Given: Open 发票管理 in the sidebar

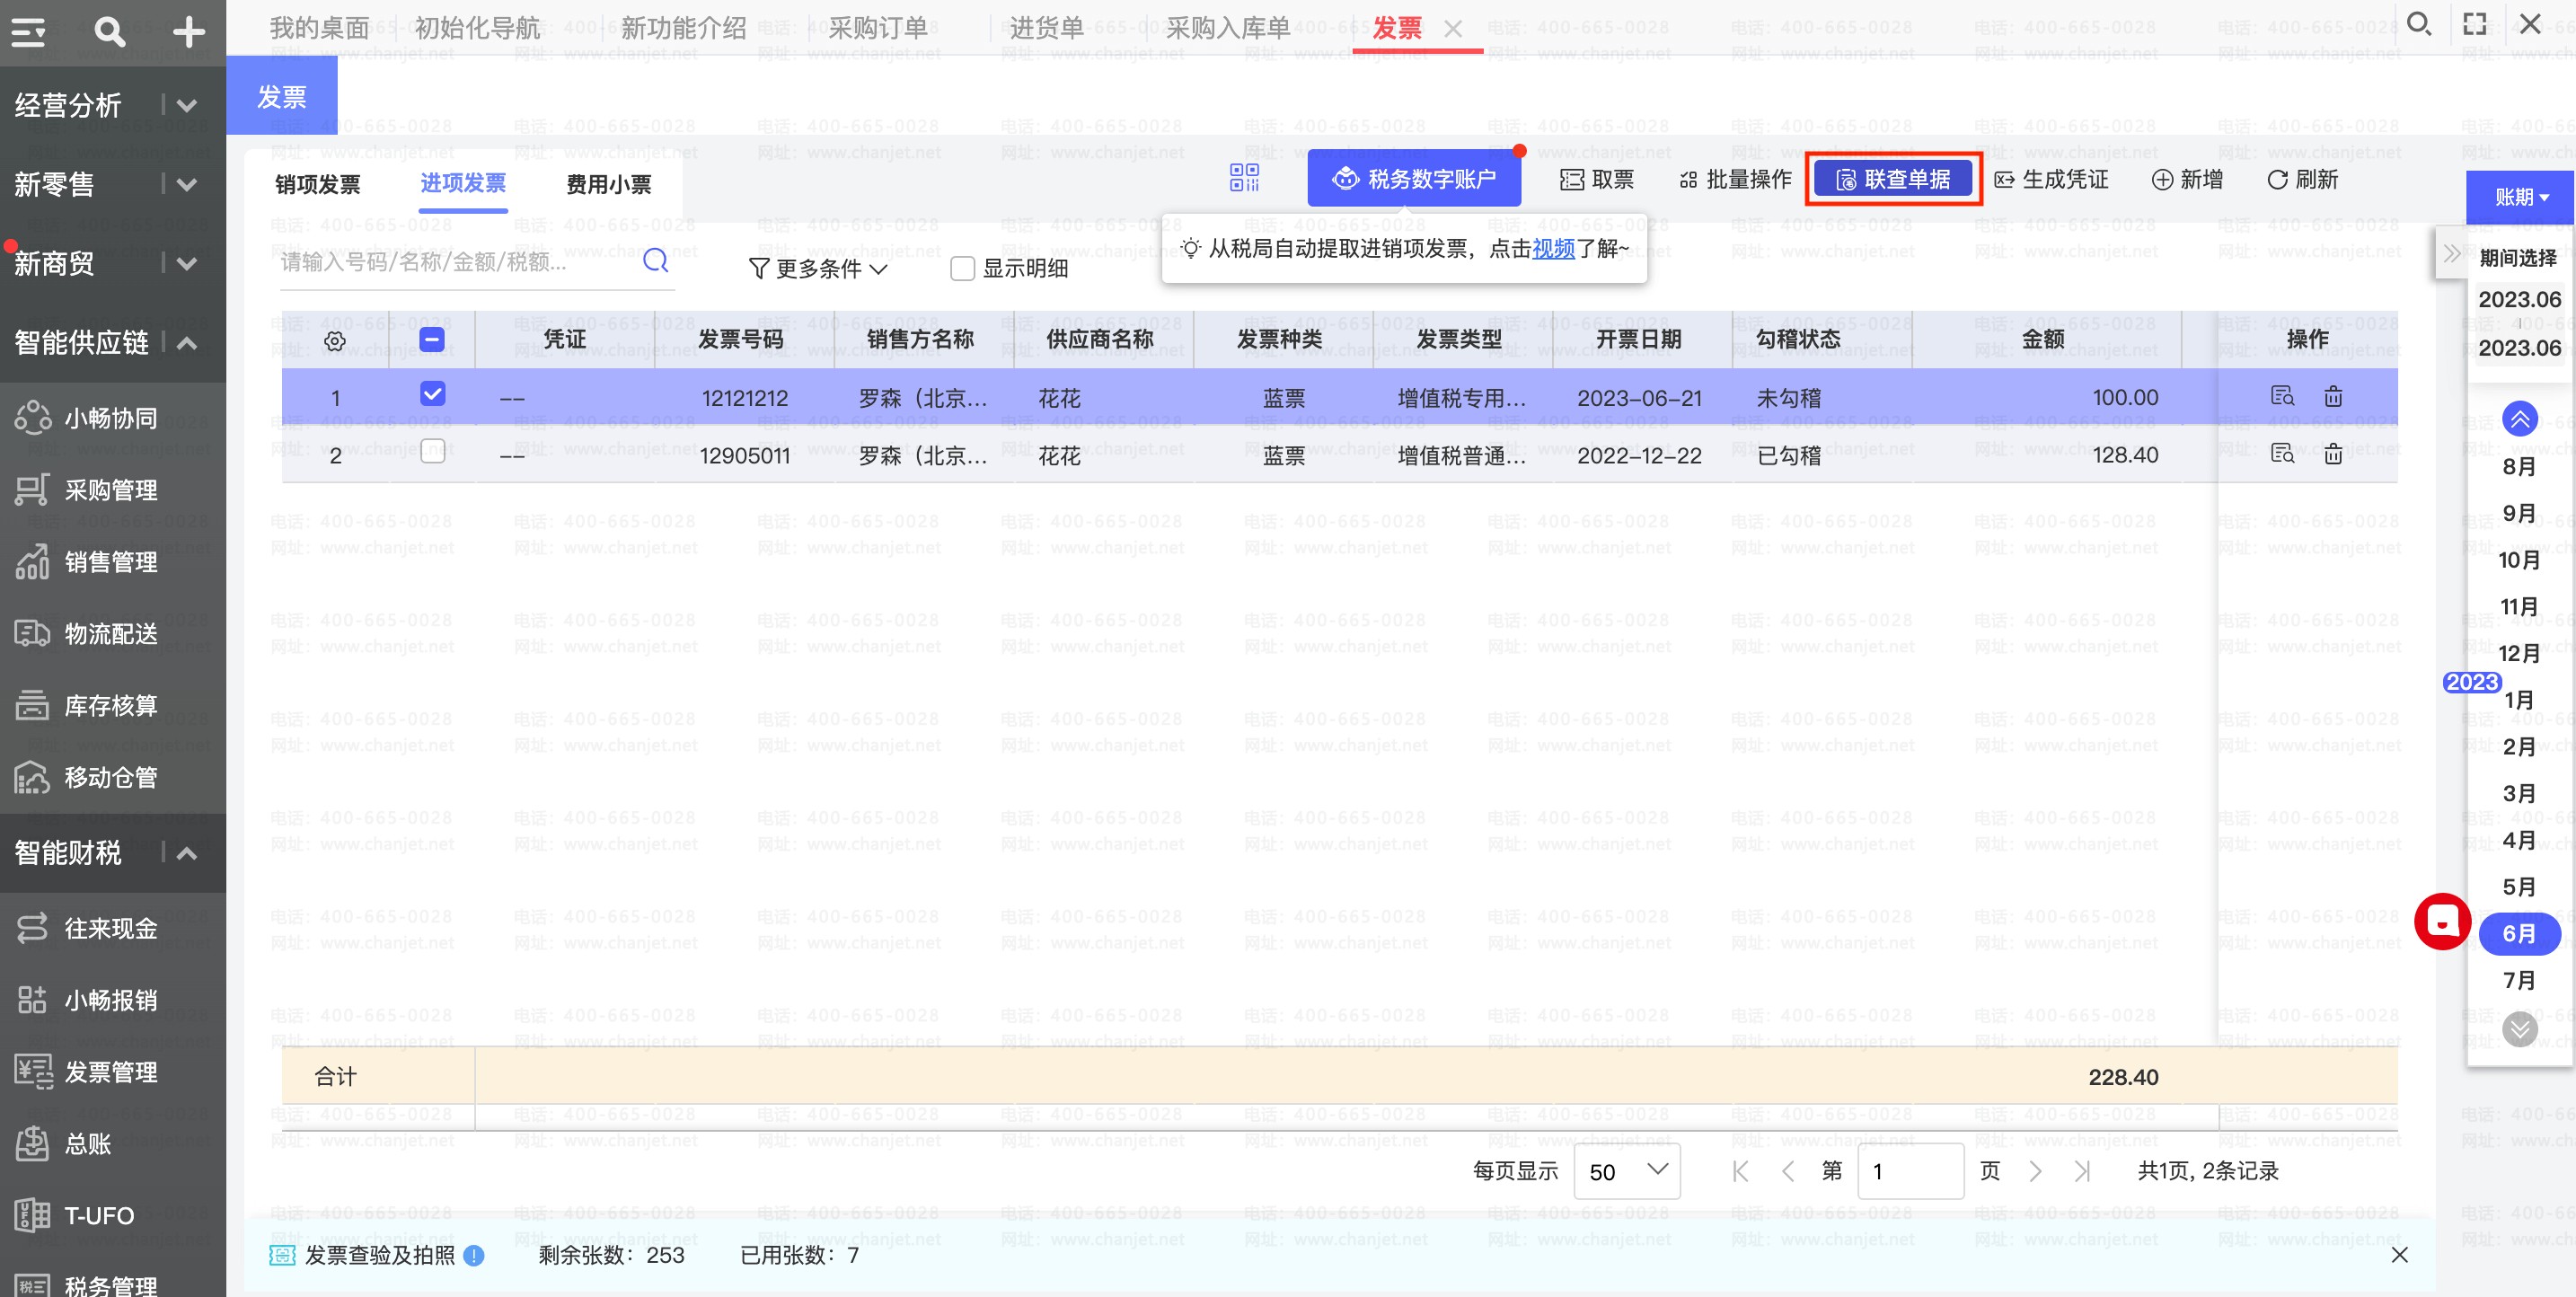Looking at the screenshot, I should pos(110,1072).
